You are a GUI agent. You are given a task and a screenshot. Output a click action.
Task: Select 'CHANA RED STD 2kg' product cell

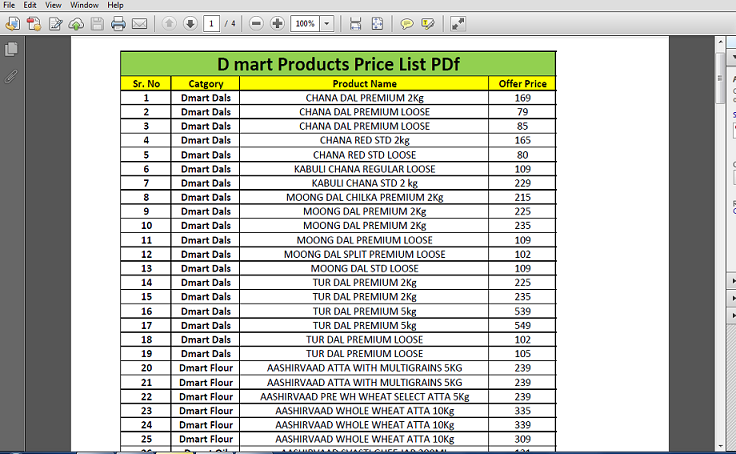(x=364, y=140)
